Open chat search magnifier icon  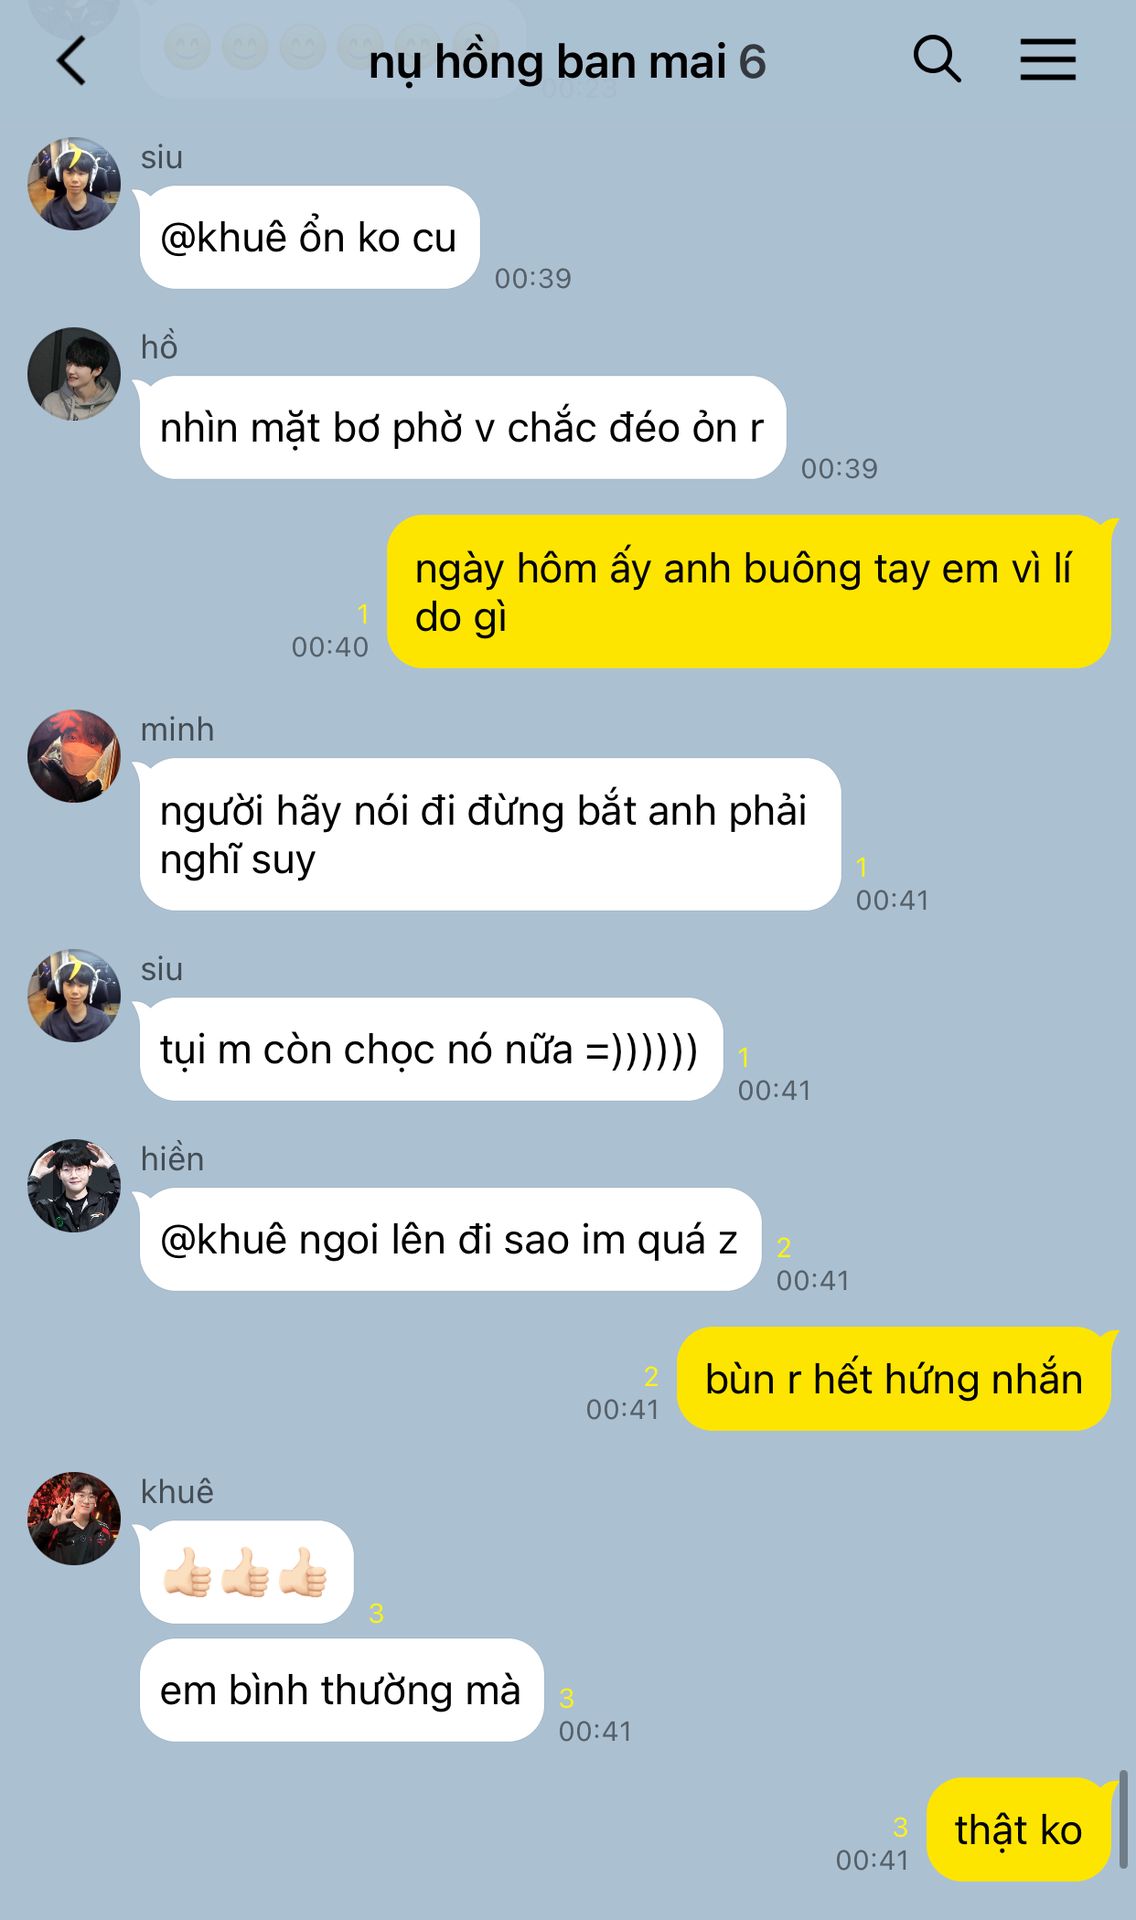click(x=937, y=59)
